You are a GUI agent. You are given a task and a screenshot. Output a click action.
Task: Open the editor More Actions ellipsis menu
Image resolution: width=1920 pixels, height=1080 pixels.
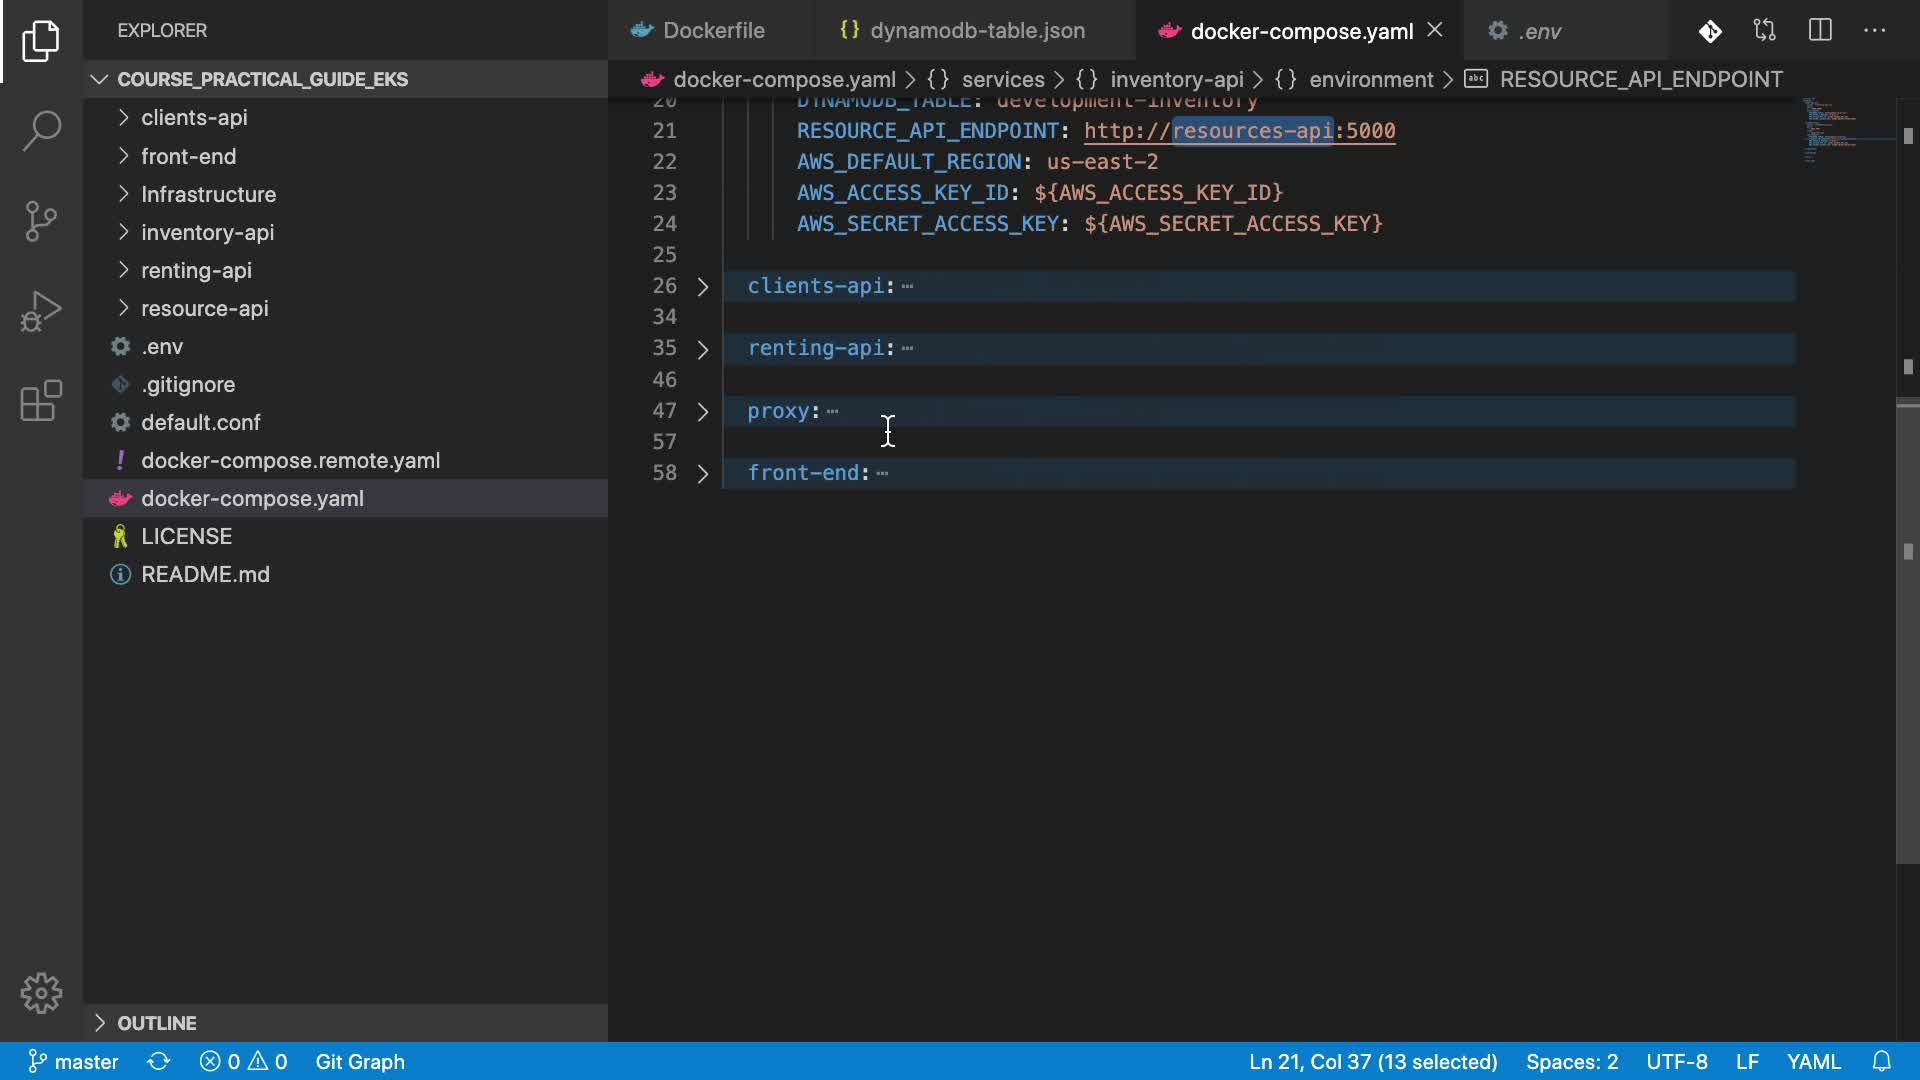coord(1874,31)
